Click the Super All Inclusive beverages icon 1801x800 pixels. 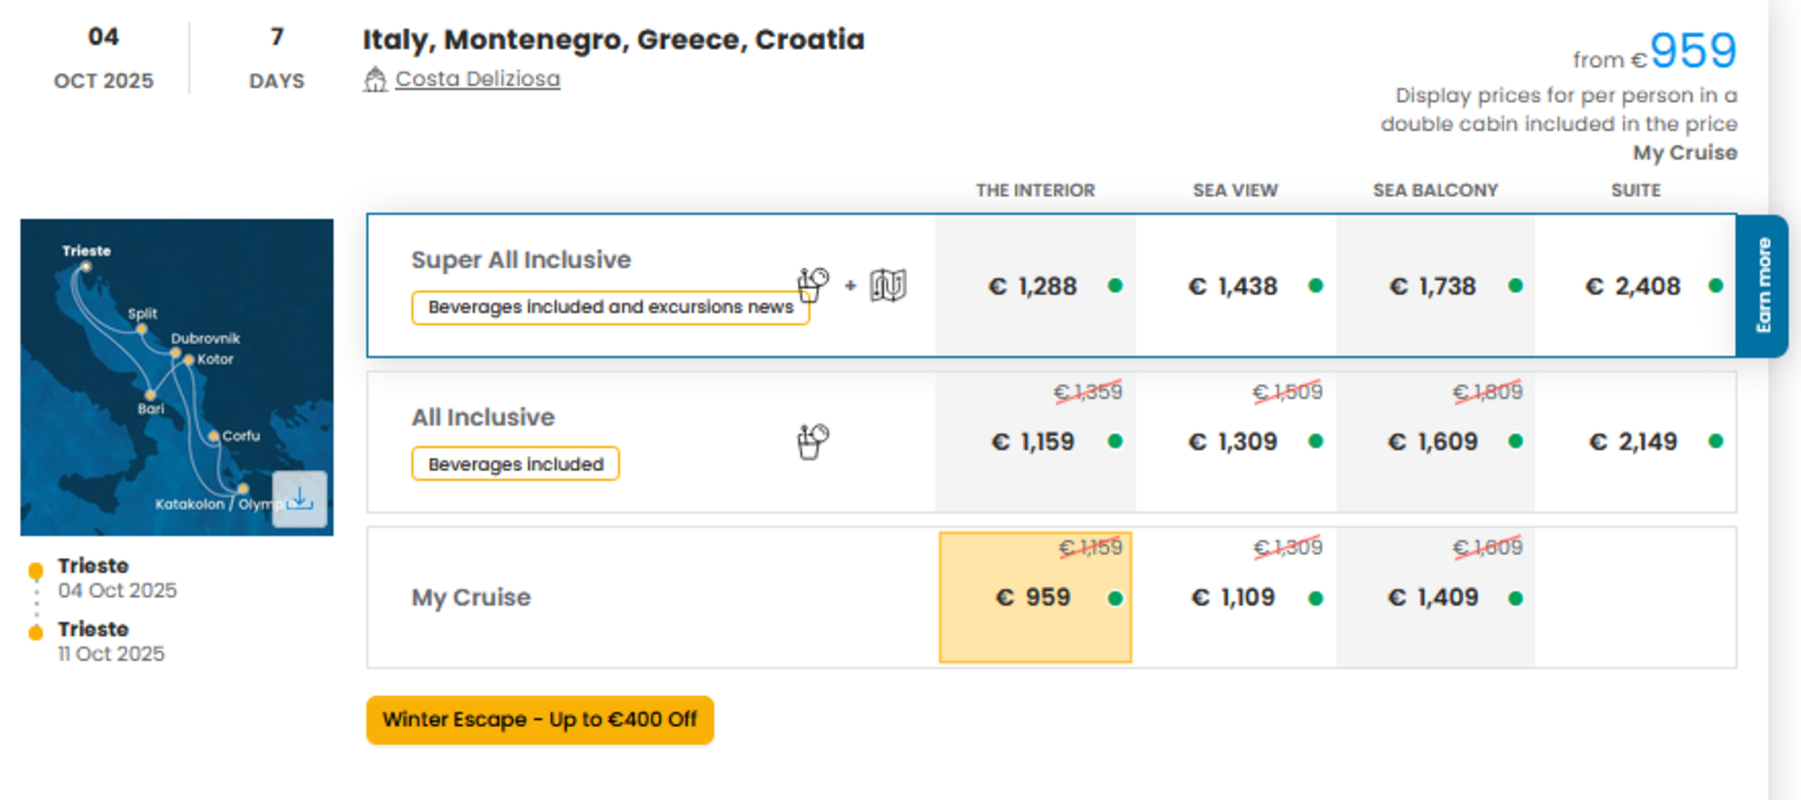[812, 285]
